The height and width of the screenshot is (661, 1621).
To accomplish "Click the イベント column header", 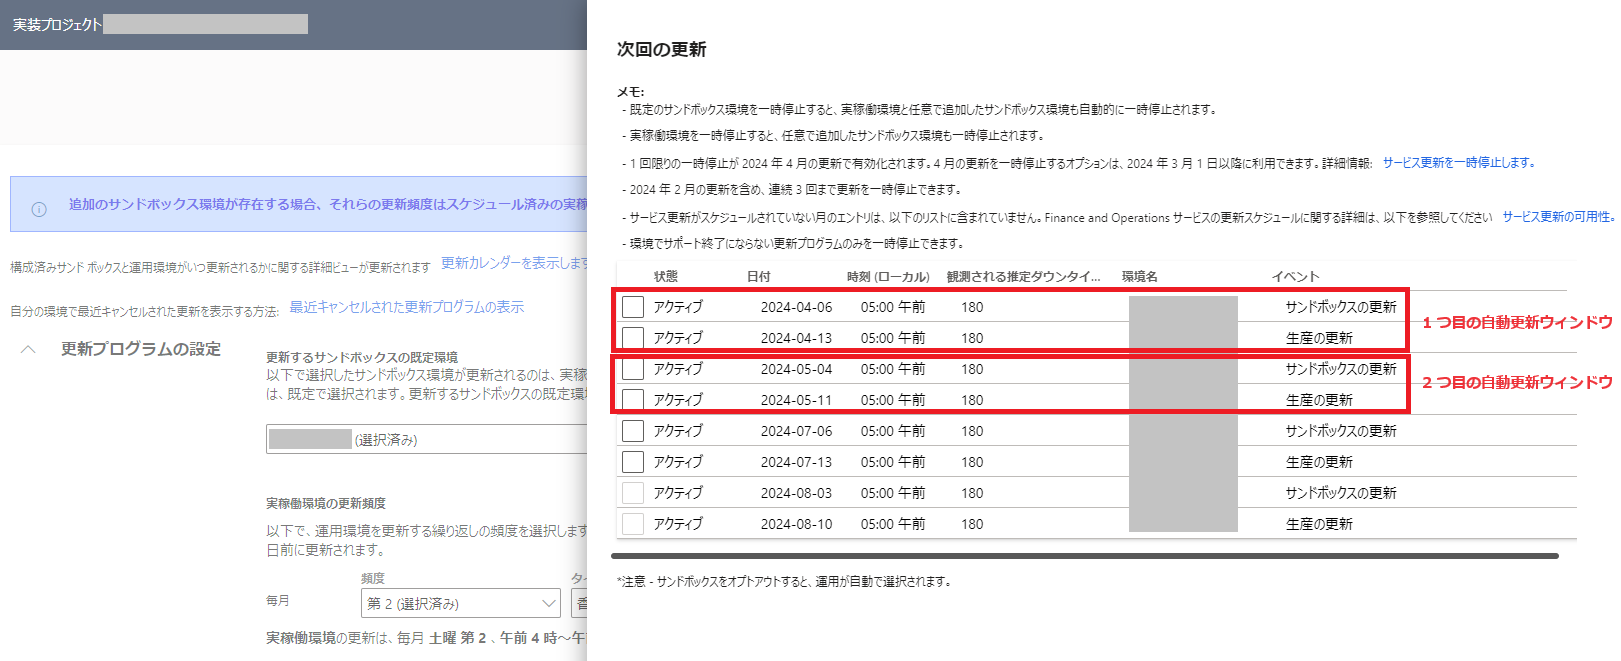I will click(x=1296, y=276).
